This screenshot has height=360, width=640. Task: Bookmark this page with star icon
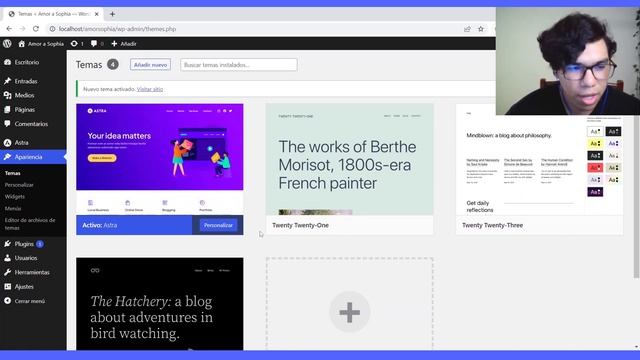click(481, 29)
